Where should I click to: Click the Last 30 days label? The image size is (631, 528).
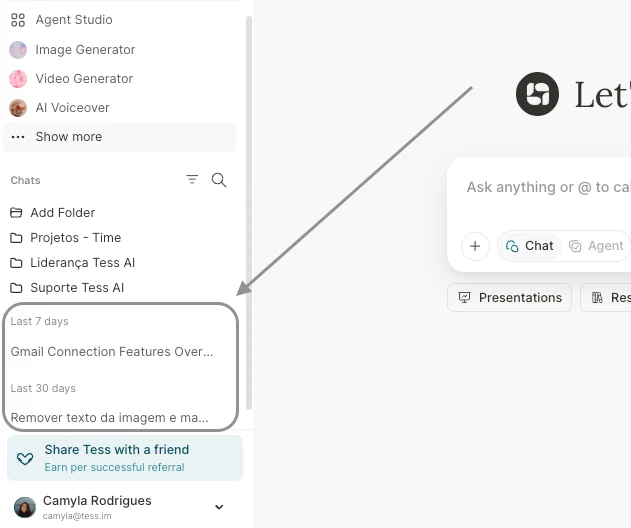tap(43, 388)
